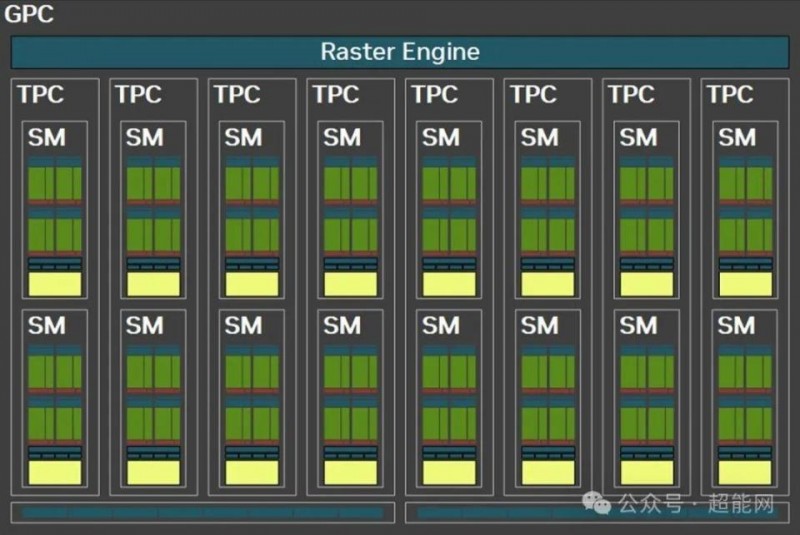Click yellow block in third TPC's bottom SM
This screenshot has width=800, height=535.
click(252, 472)
